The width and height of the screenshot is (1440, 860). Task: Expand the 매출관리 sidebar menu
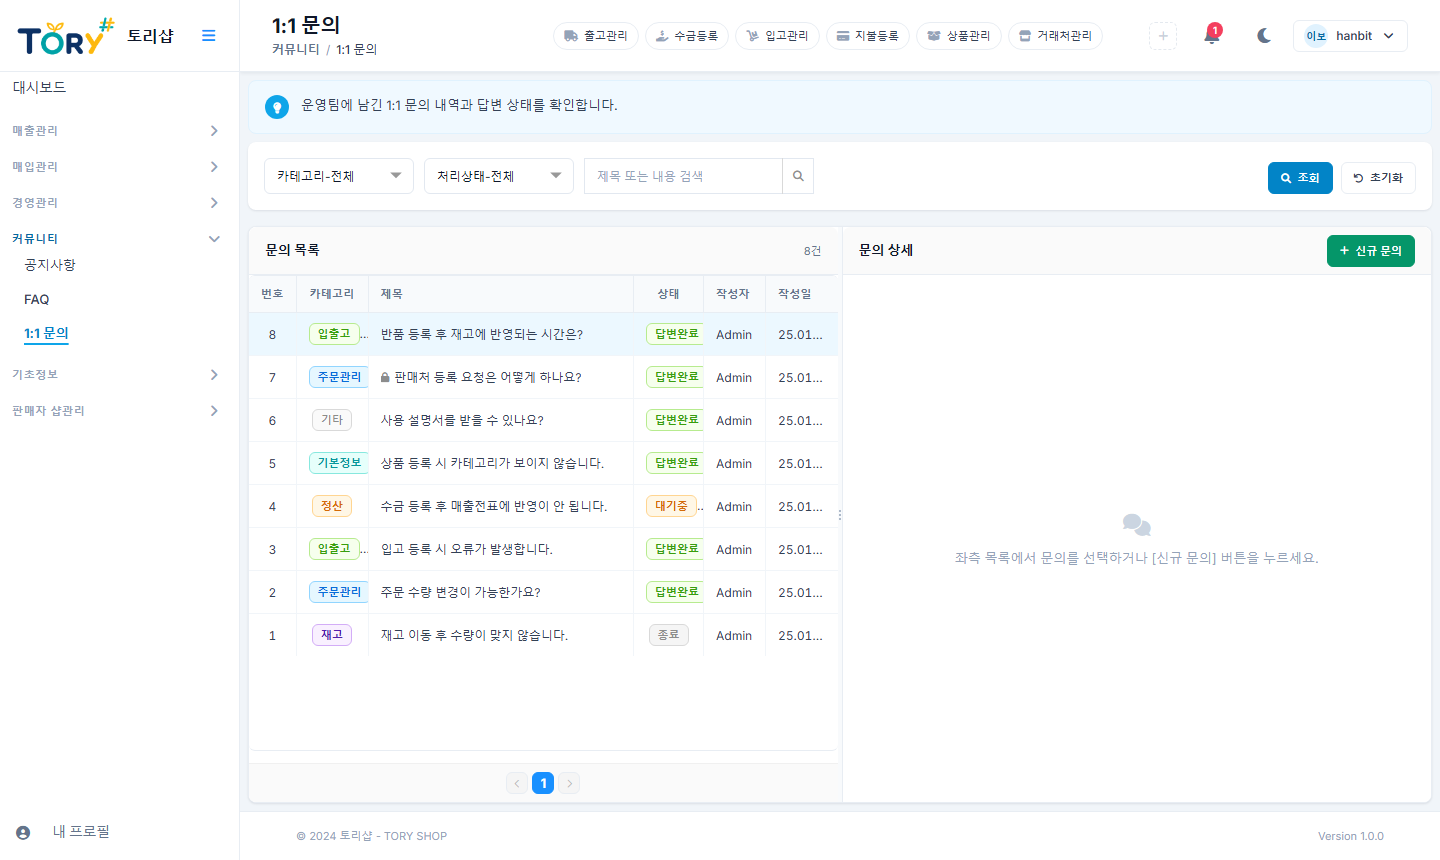[115, 131]
